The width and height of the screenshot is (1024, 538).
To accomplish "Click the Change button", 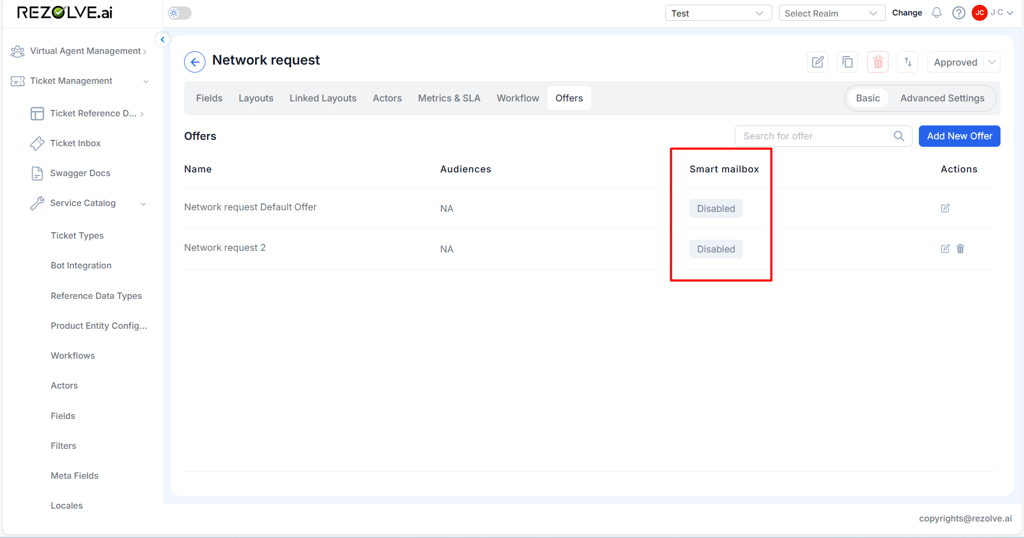I will point(907,12).
